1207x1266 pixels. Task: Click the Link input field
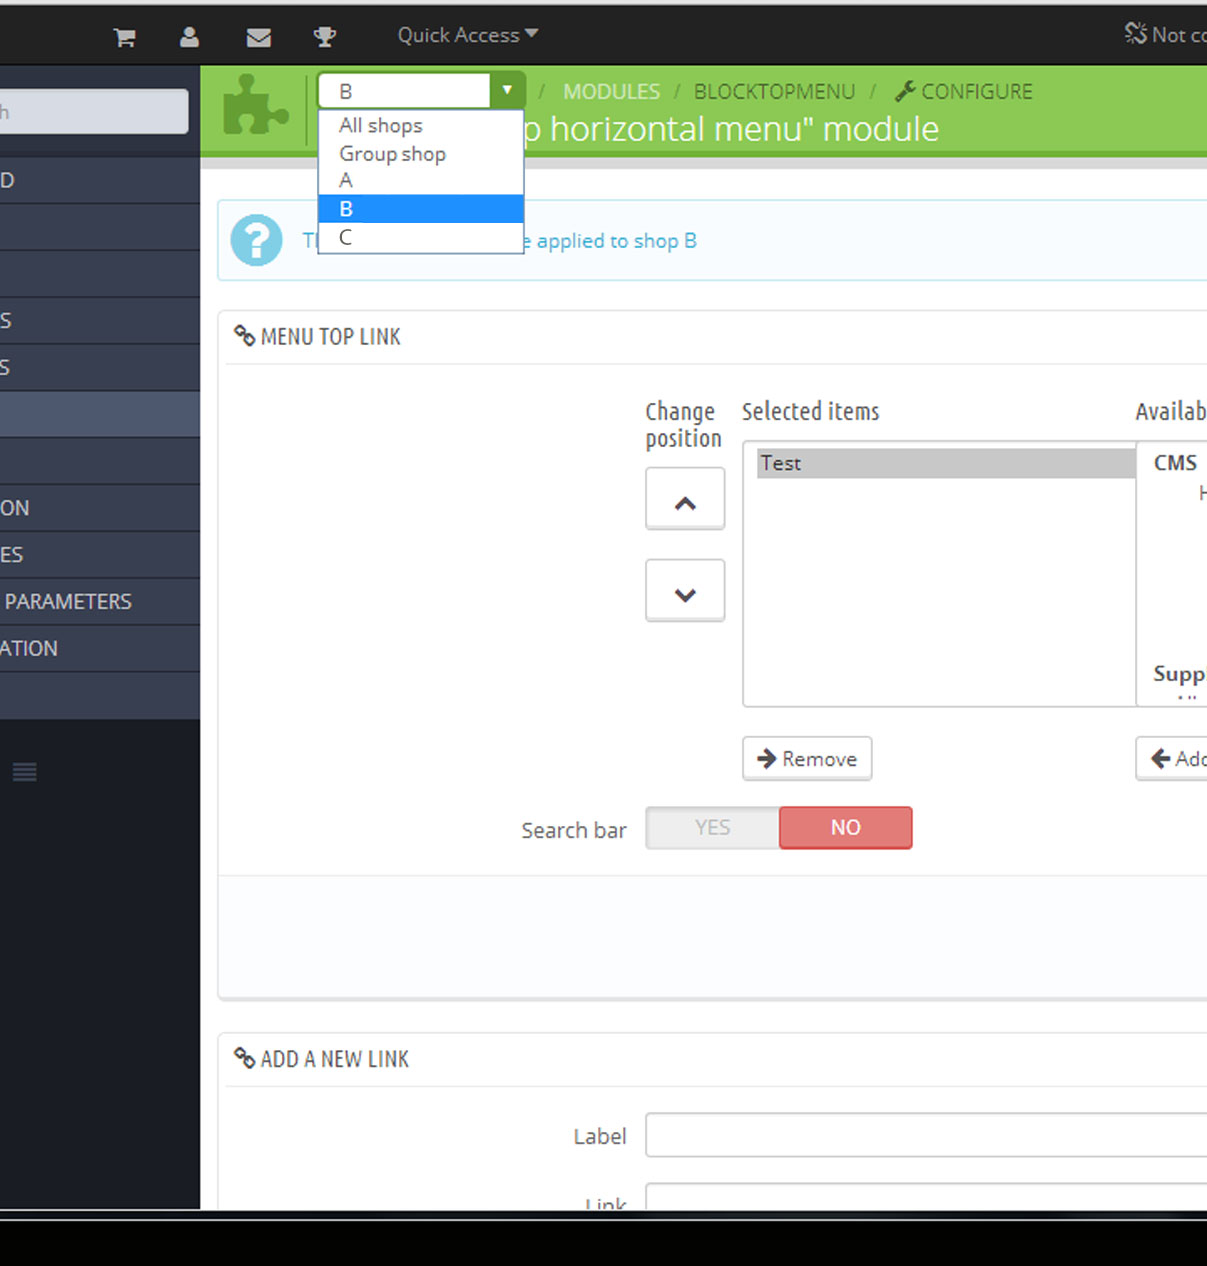pyautogui.click(x=926, y=1196)
